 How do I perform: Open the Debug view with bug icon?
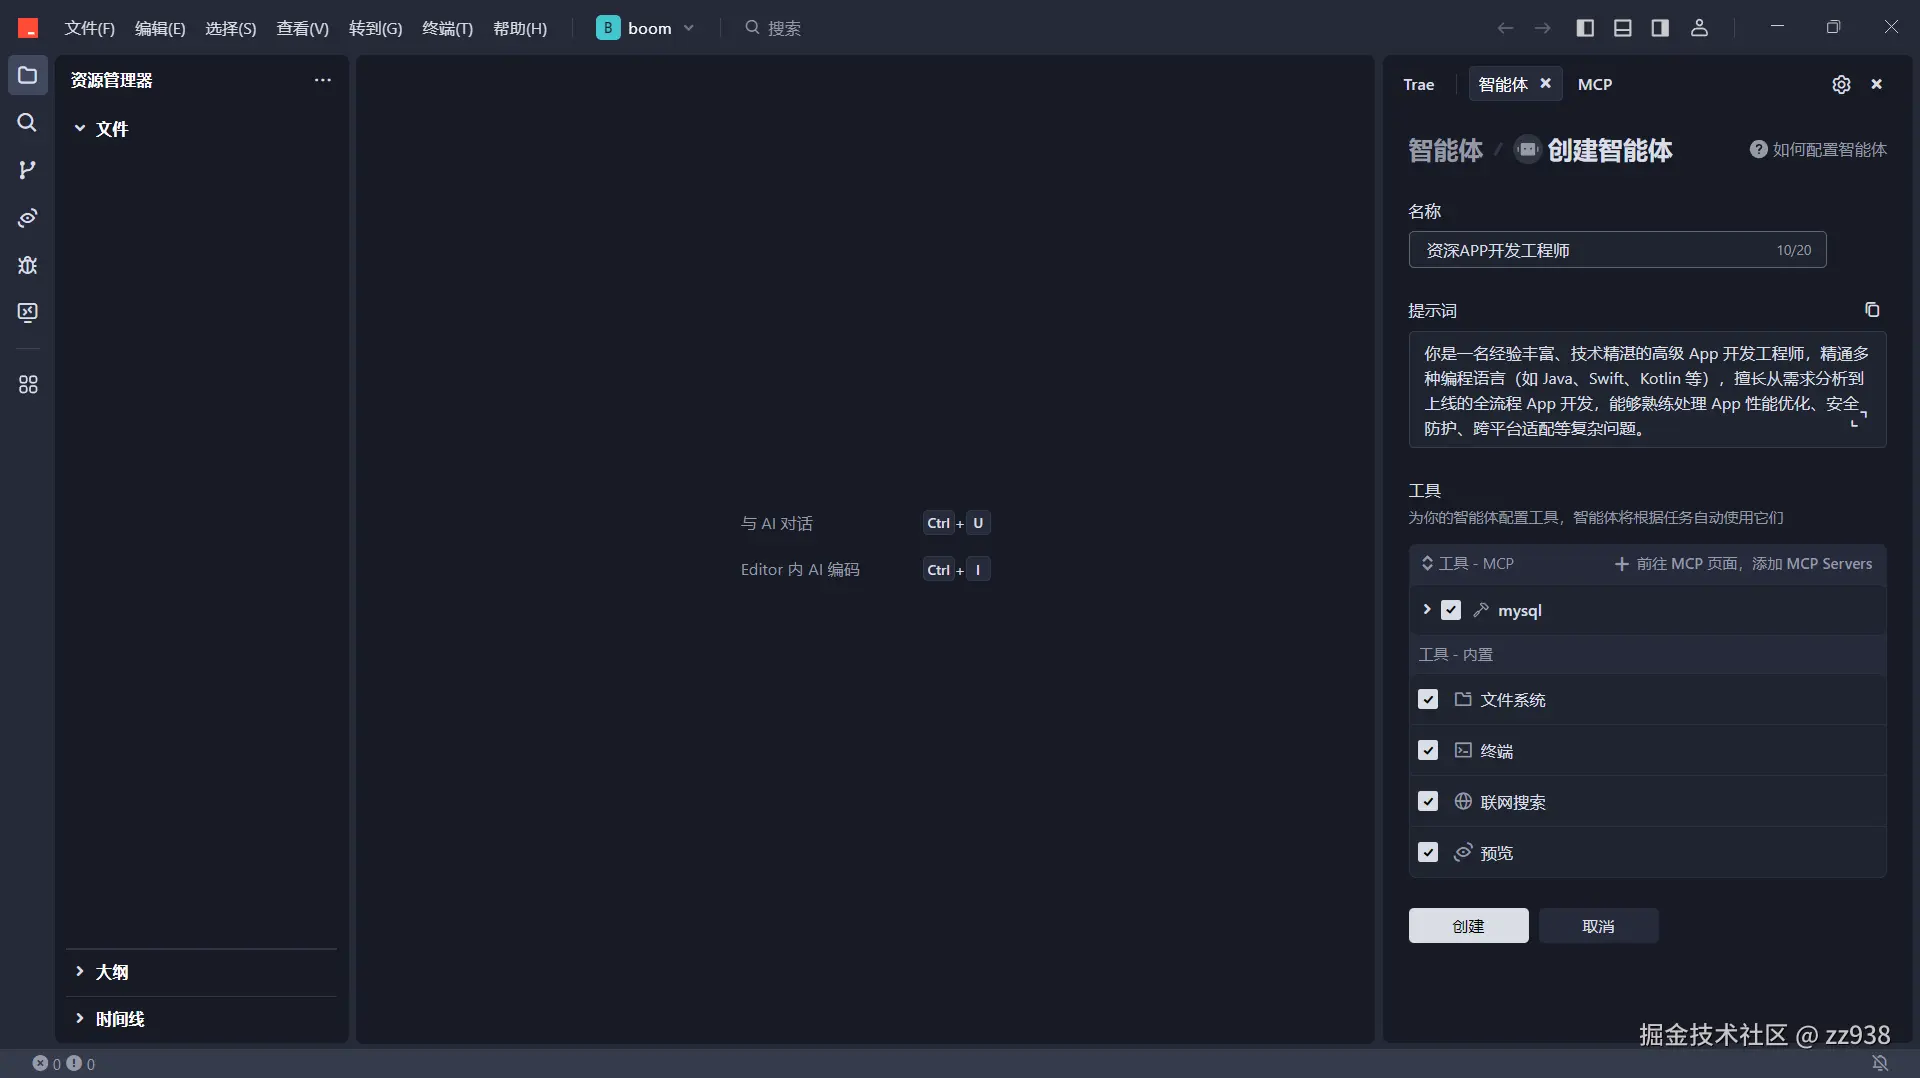coord(27,265)
